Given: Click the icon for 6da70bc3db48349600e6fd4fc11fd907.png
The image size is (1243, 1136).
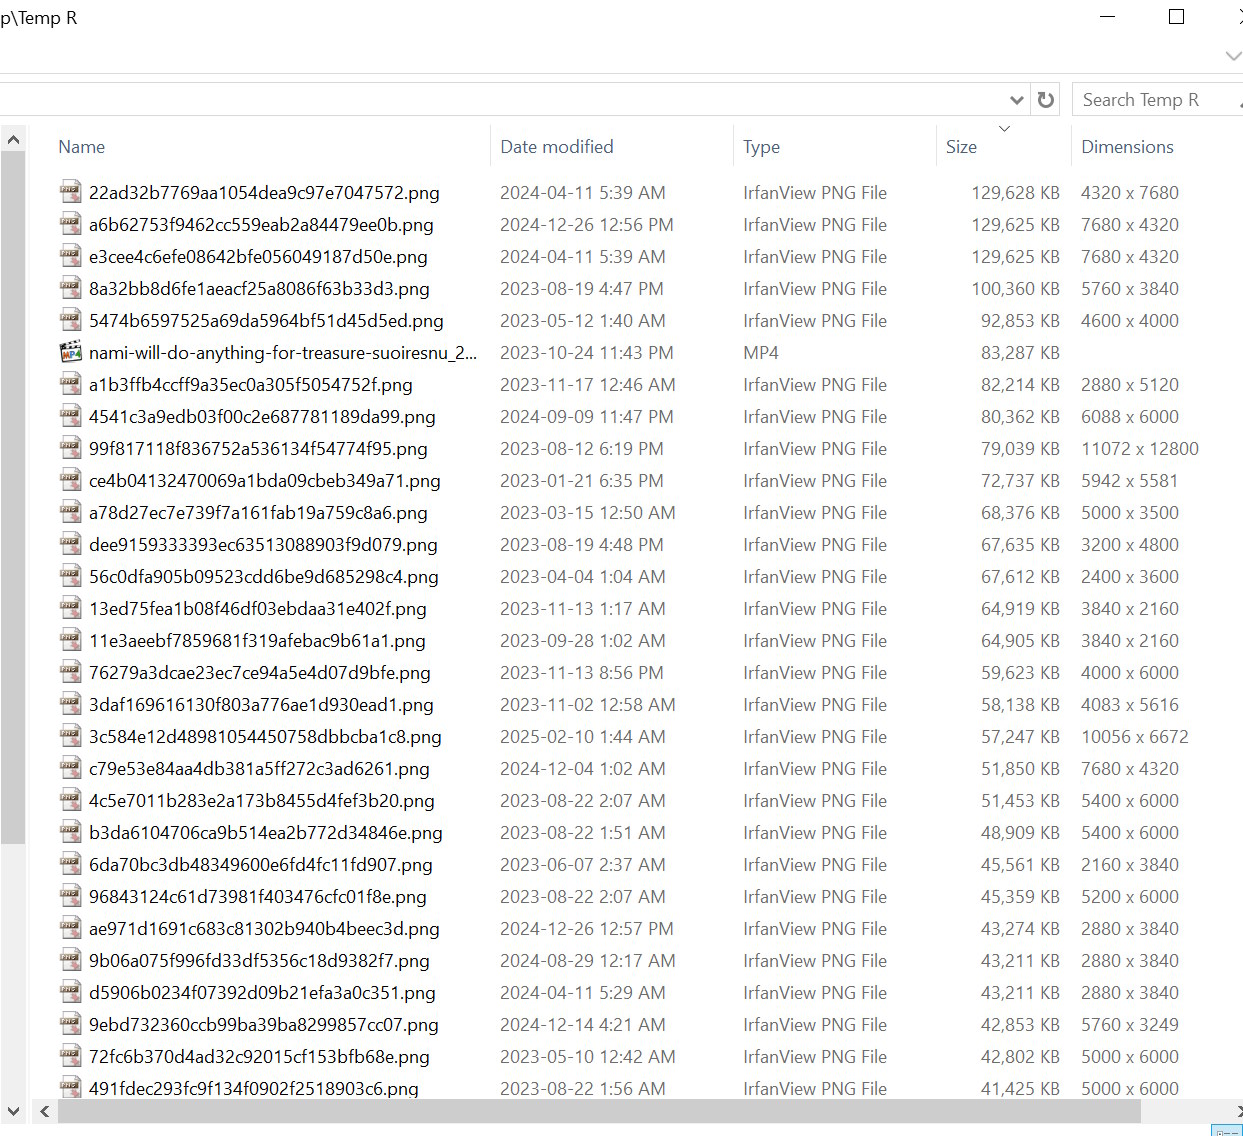Looking at the screenshot, I should coord(70,863).
